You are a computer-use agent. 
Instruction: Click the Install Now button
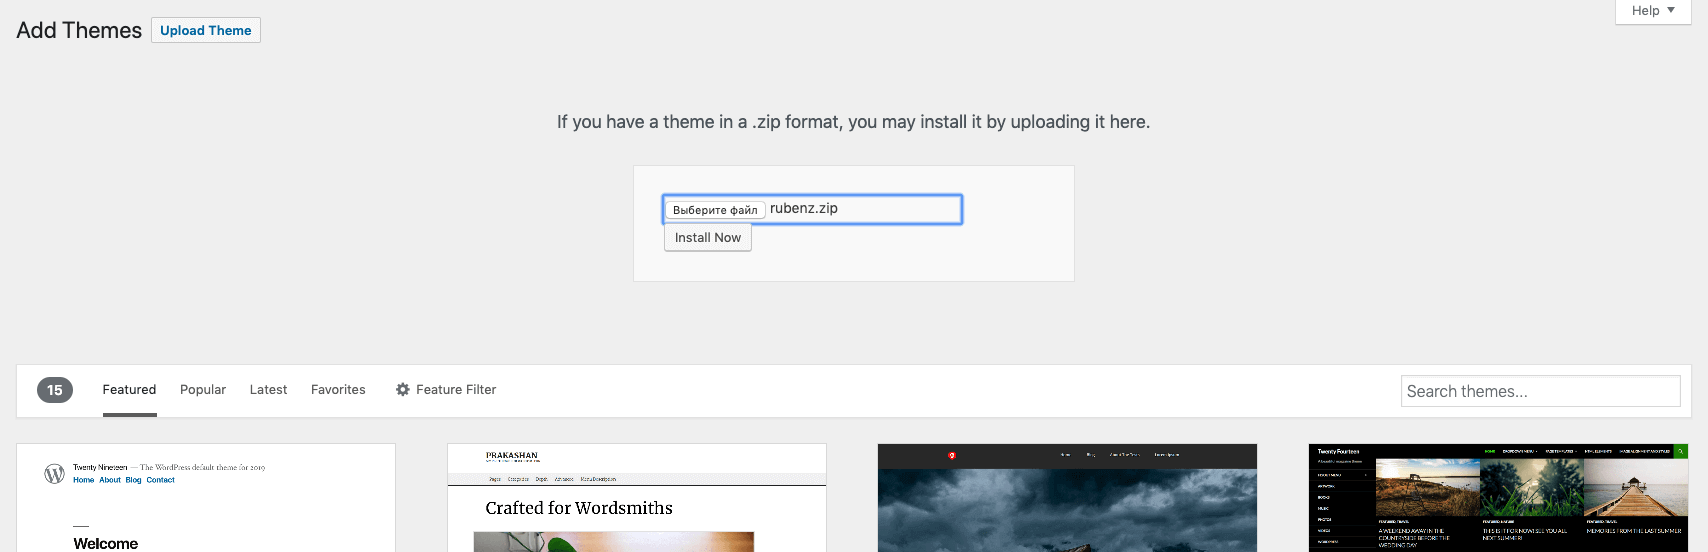click(x=708, y=238)
